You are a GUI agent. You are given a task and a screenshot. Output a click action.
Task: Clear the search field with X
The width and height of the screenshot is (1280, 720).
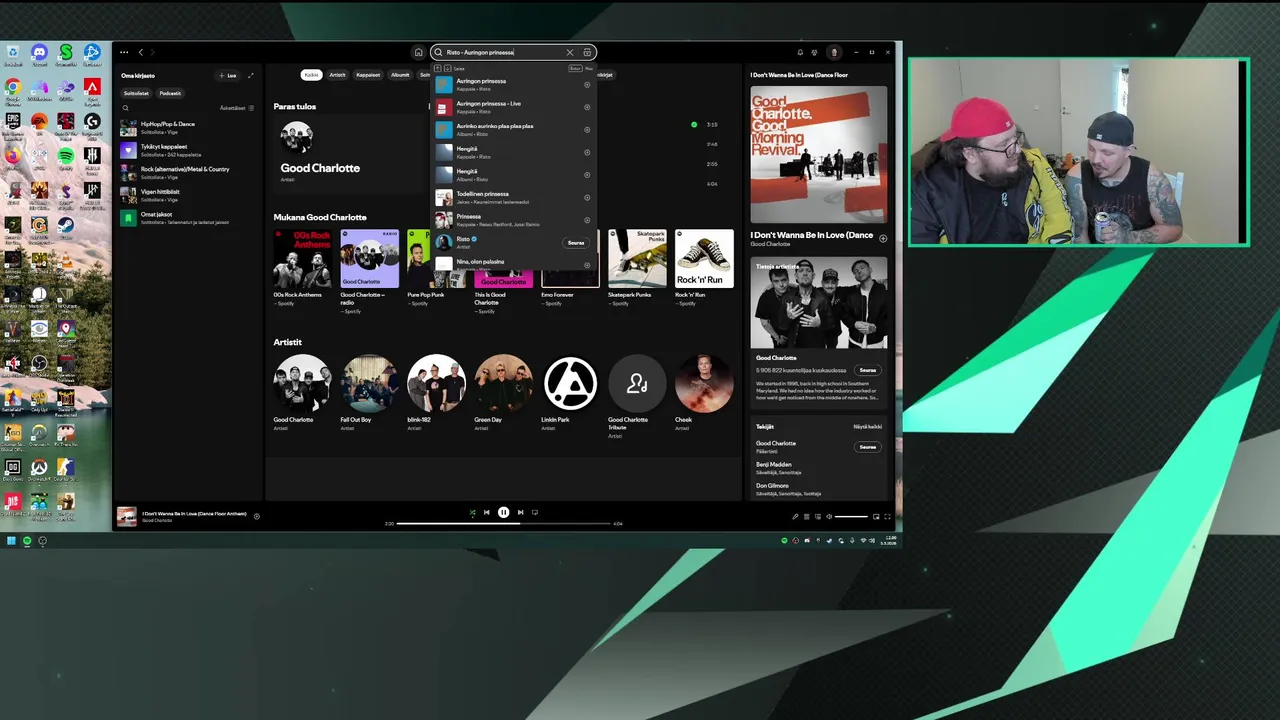[570, 52]
